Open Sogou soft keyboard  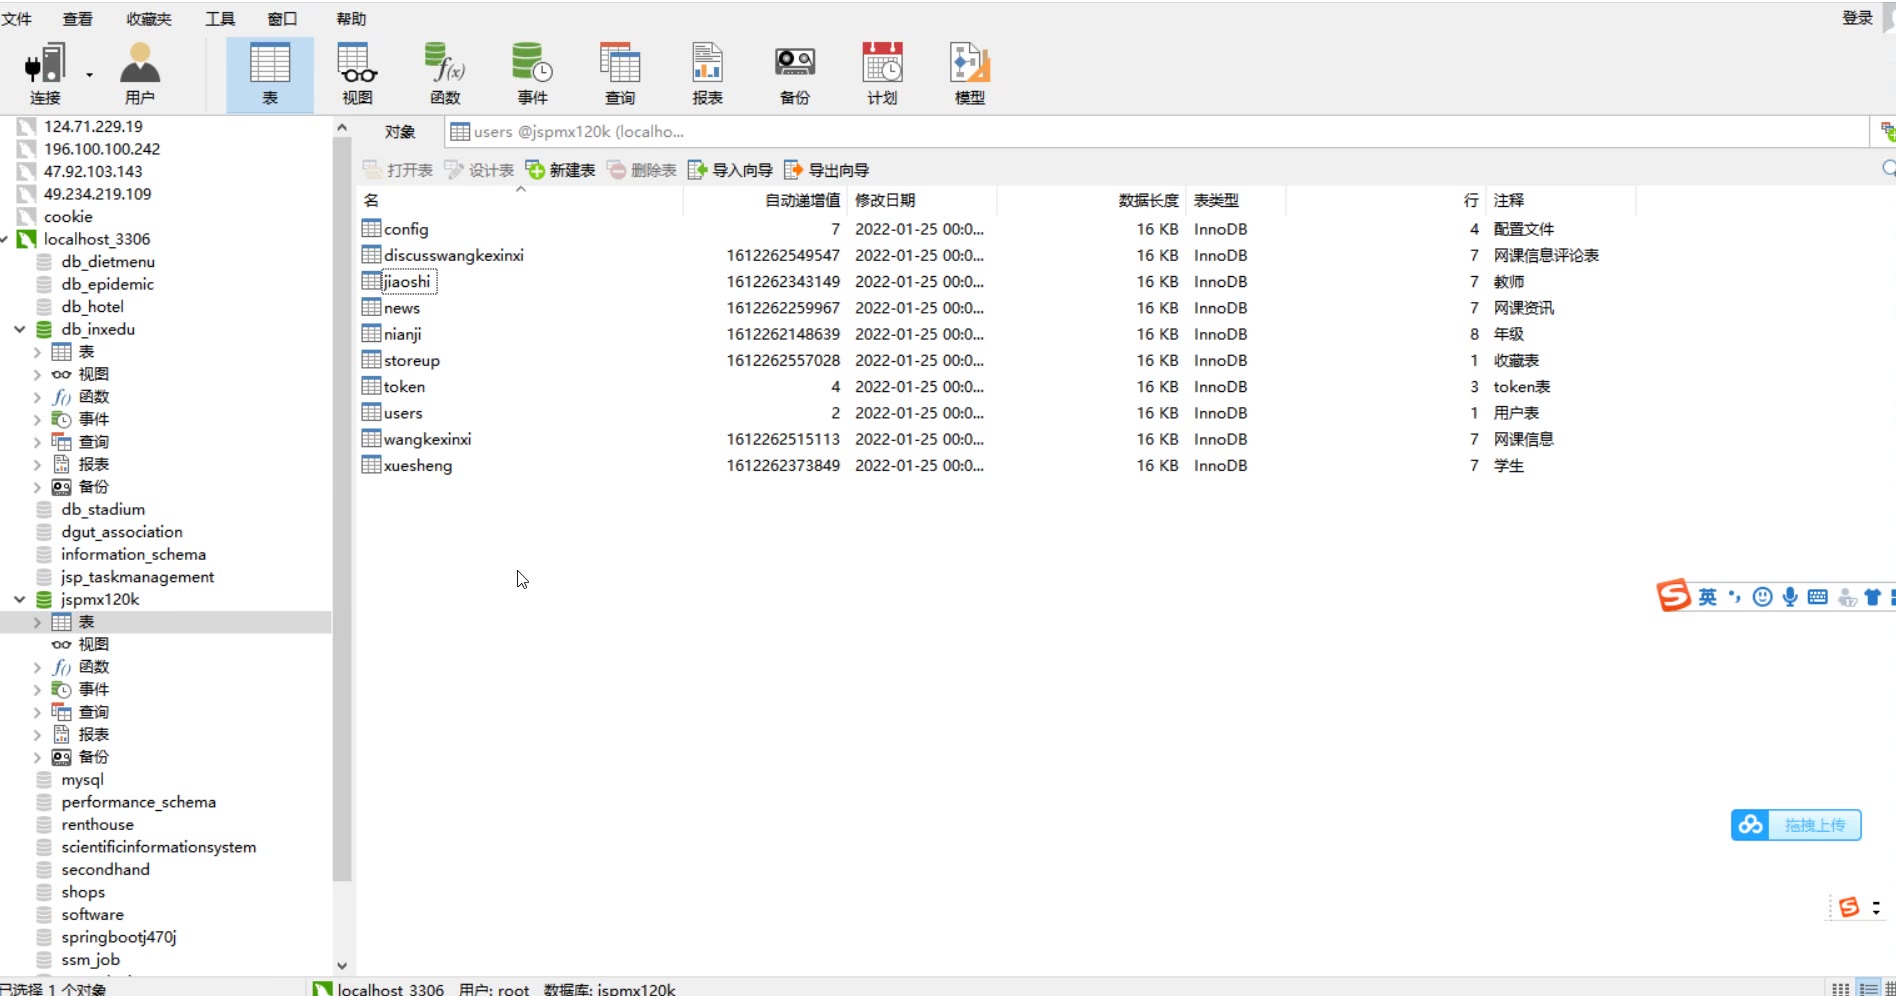pos(1818,597)
